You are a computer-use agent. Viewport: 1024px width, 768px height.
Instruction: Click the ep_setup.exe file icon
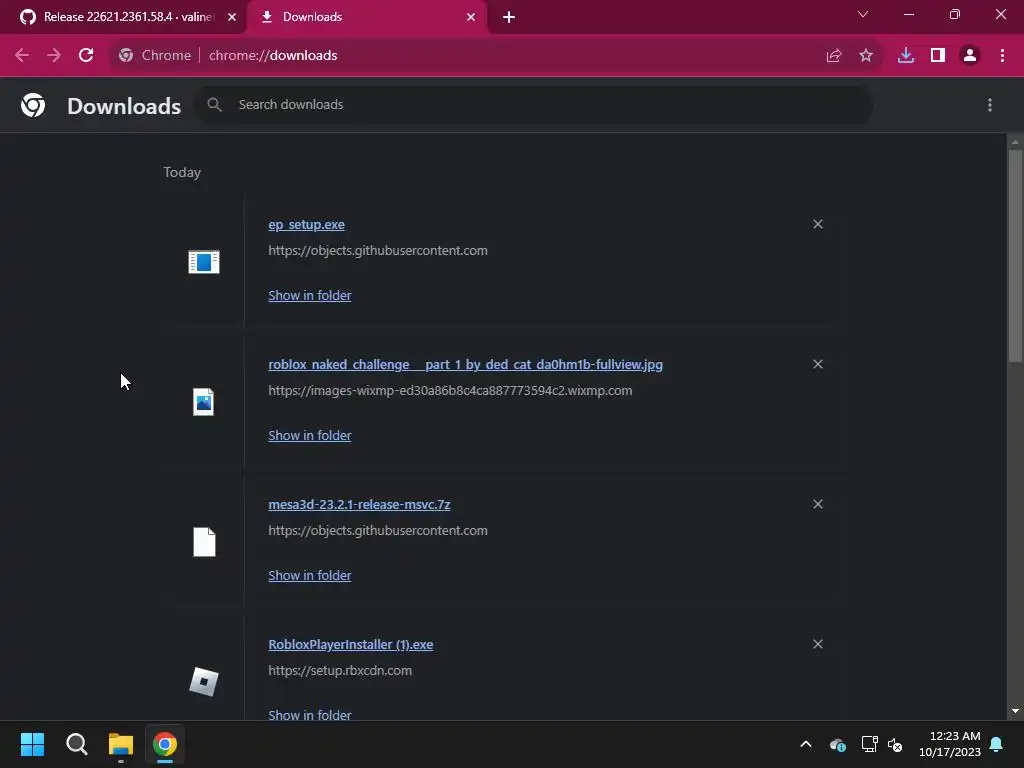[204, 262]
